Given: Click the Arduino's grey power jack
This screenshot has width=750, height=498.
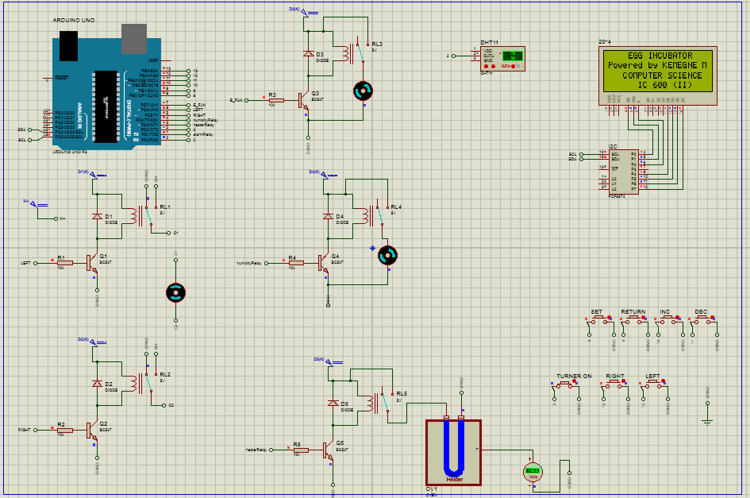Looking at the screenshot, I should tap(134, 39).
